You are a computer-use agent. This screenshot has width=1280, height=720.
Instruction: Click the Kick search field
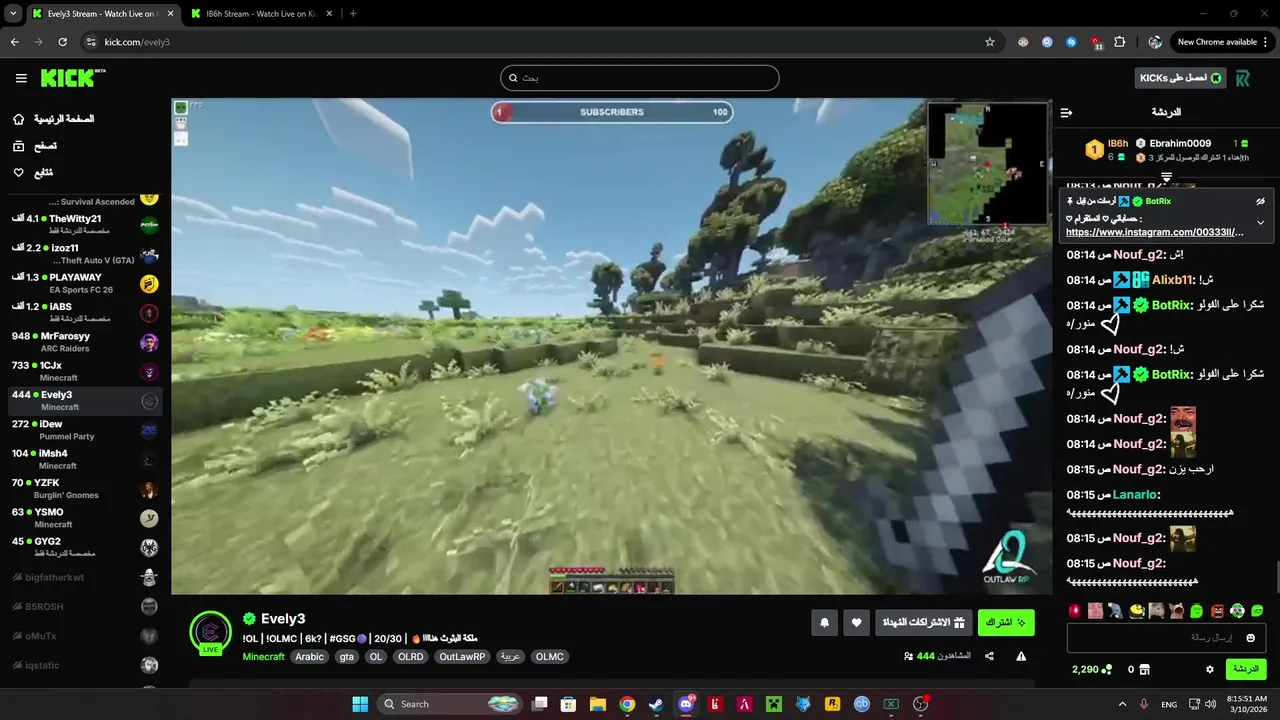[x=640, y=78]
